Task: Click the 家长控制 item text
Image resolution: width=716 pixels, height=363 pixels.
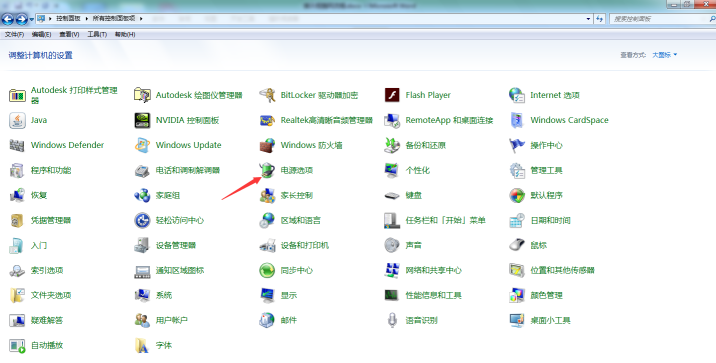Action: (x=297, y=195)
